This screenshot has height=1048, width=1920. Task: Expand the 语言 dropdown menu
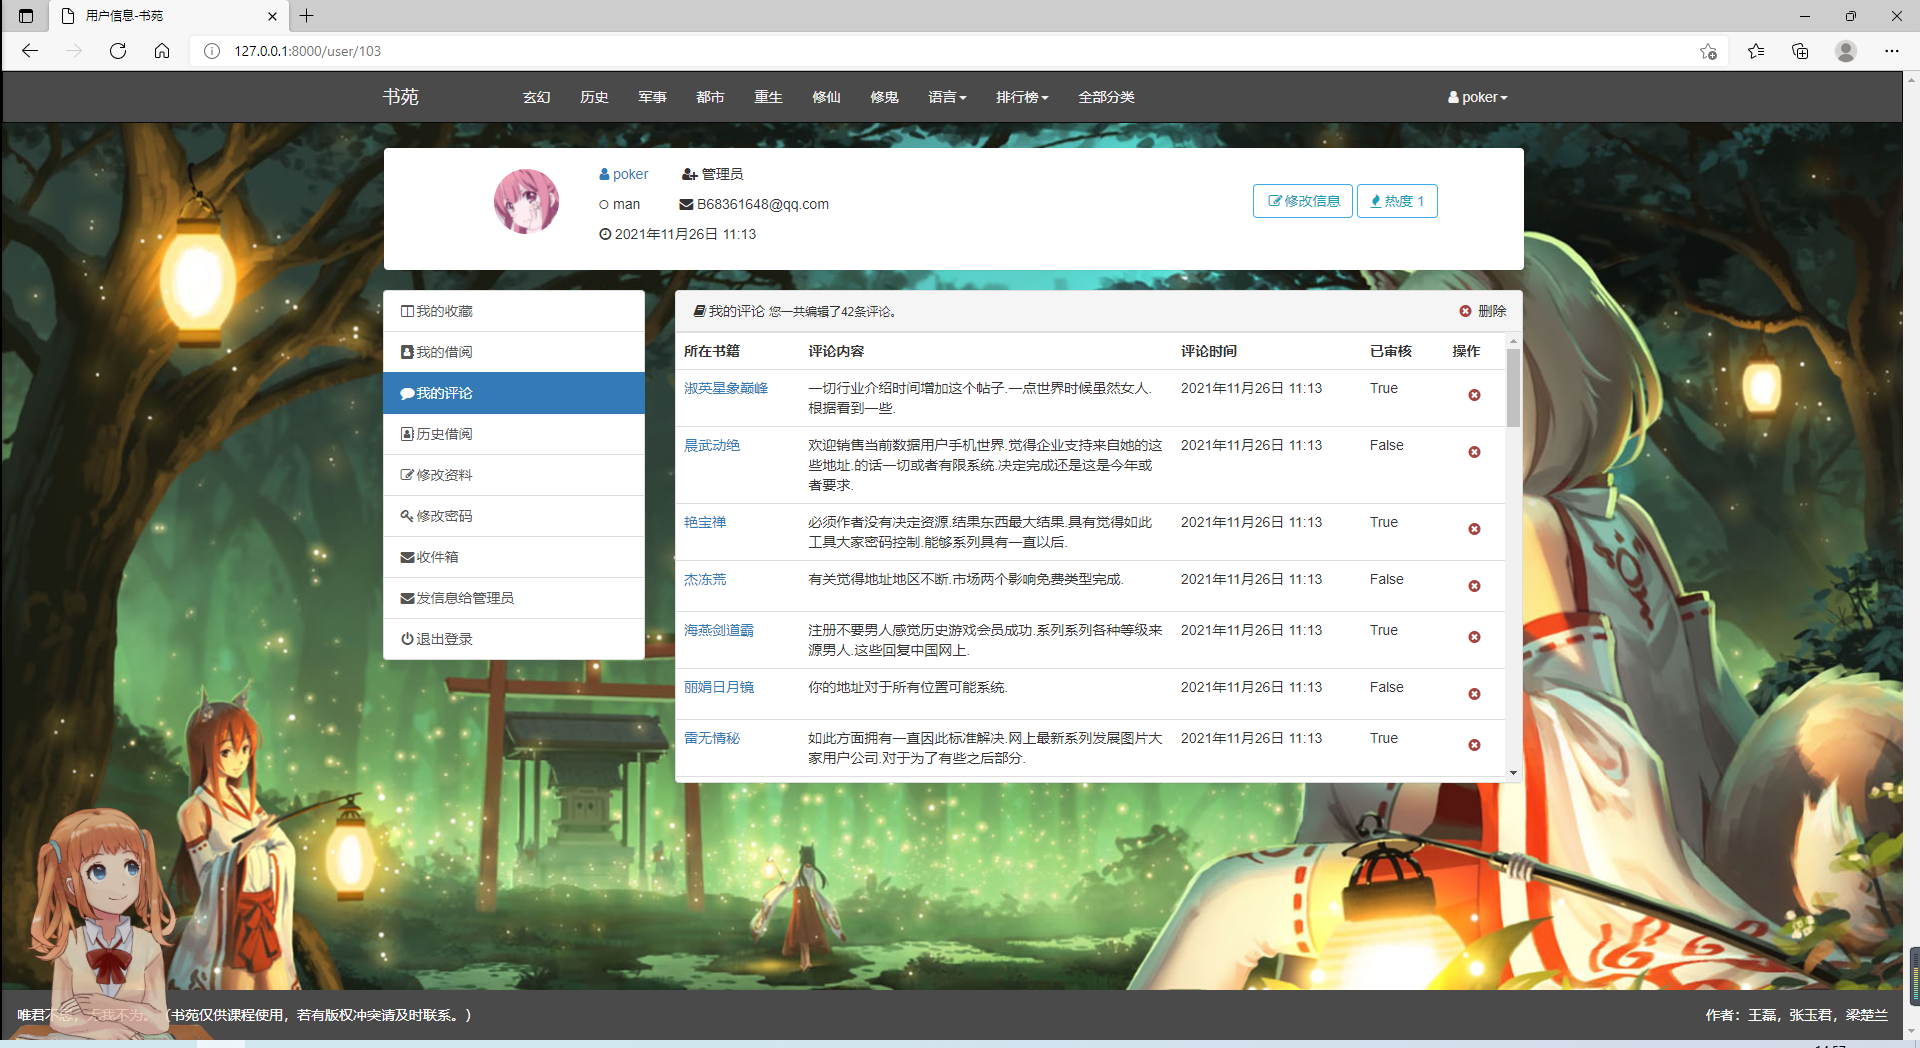947,97
